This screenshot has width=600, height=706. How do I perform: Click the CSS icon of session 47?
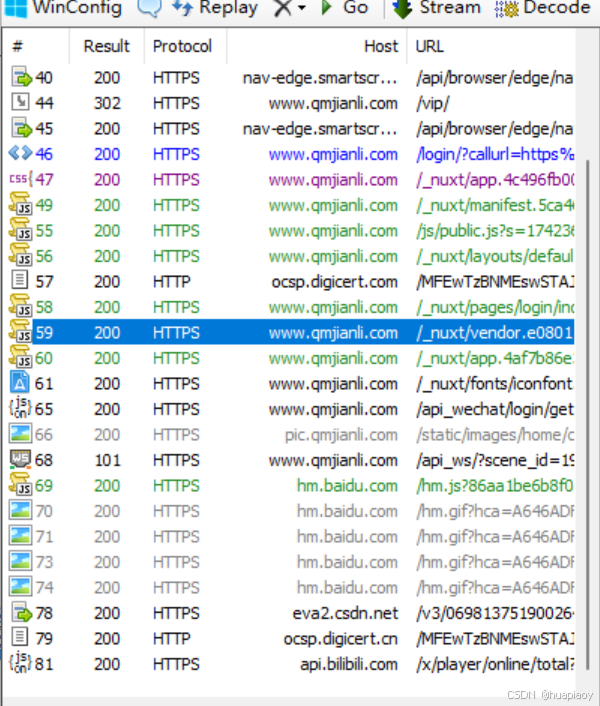coord(21,179)
